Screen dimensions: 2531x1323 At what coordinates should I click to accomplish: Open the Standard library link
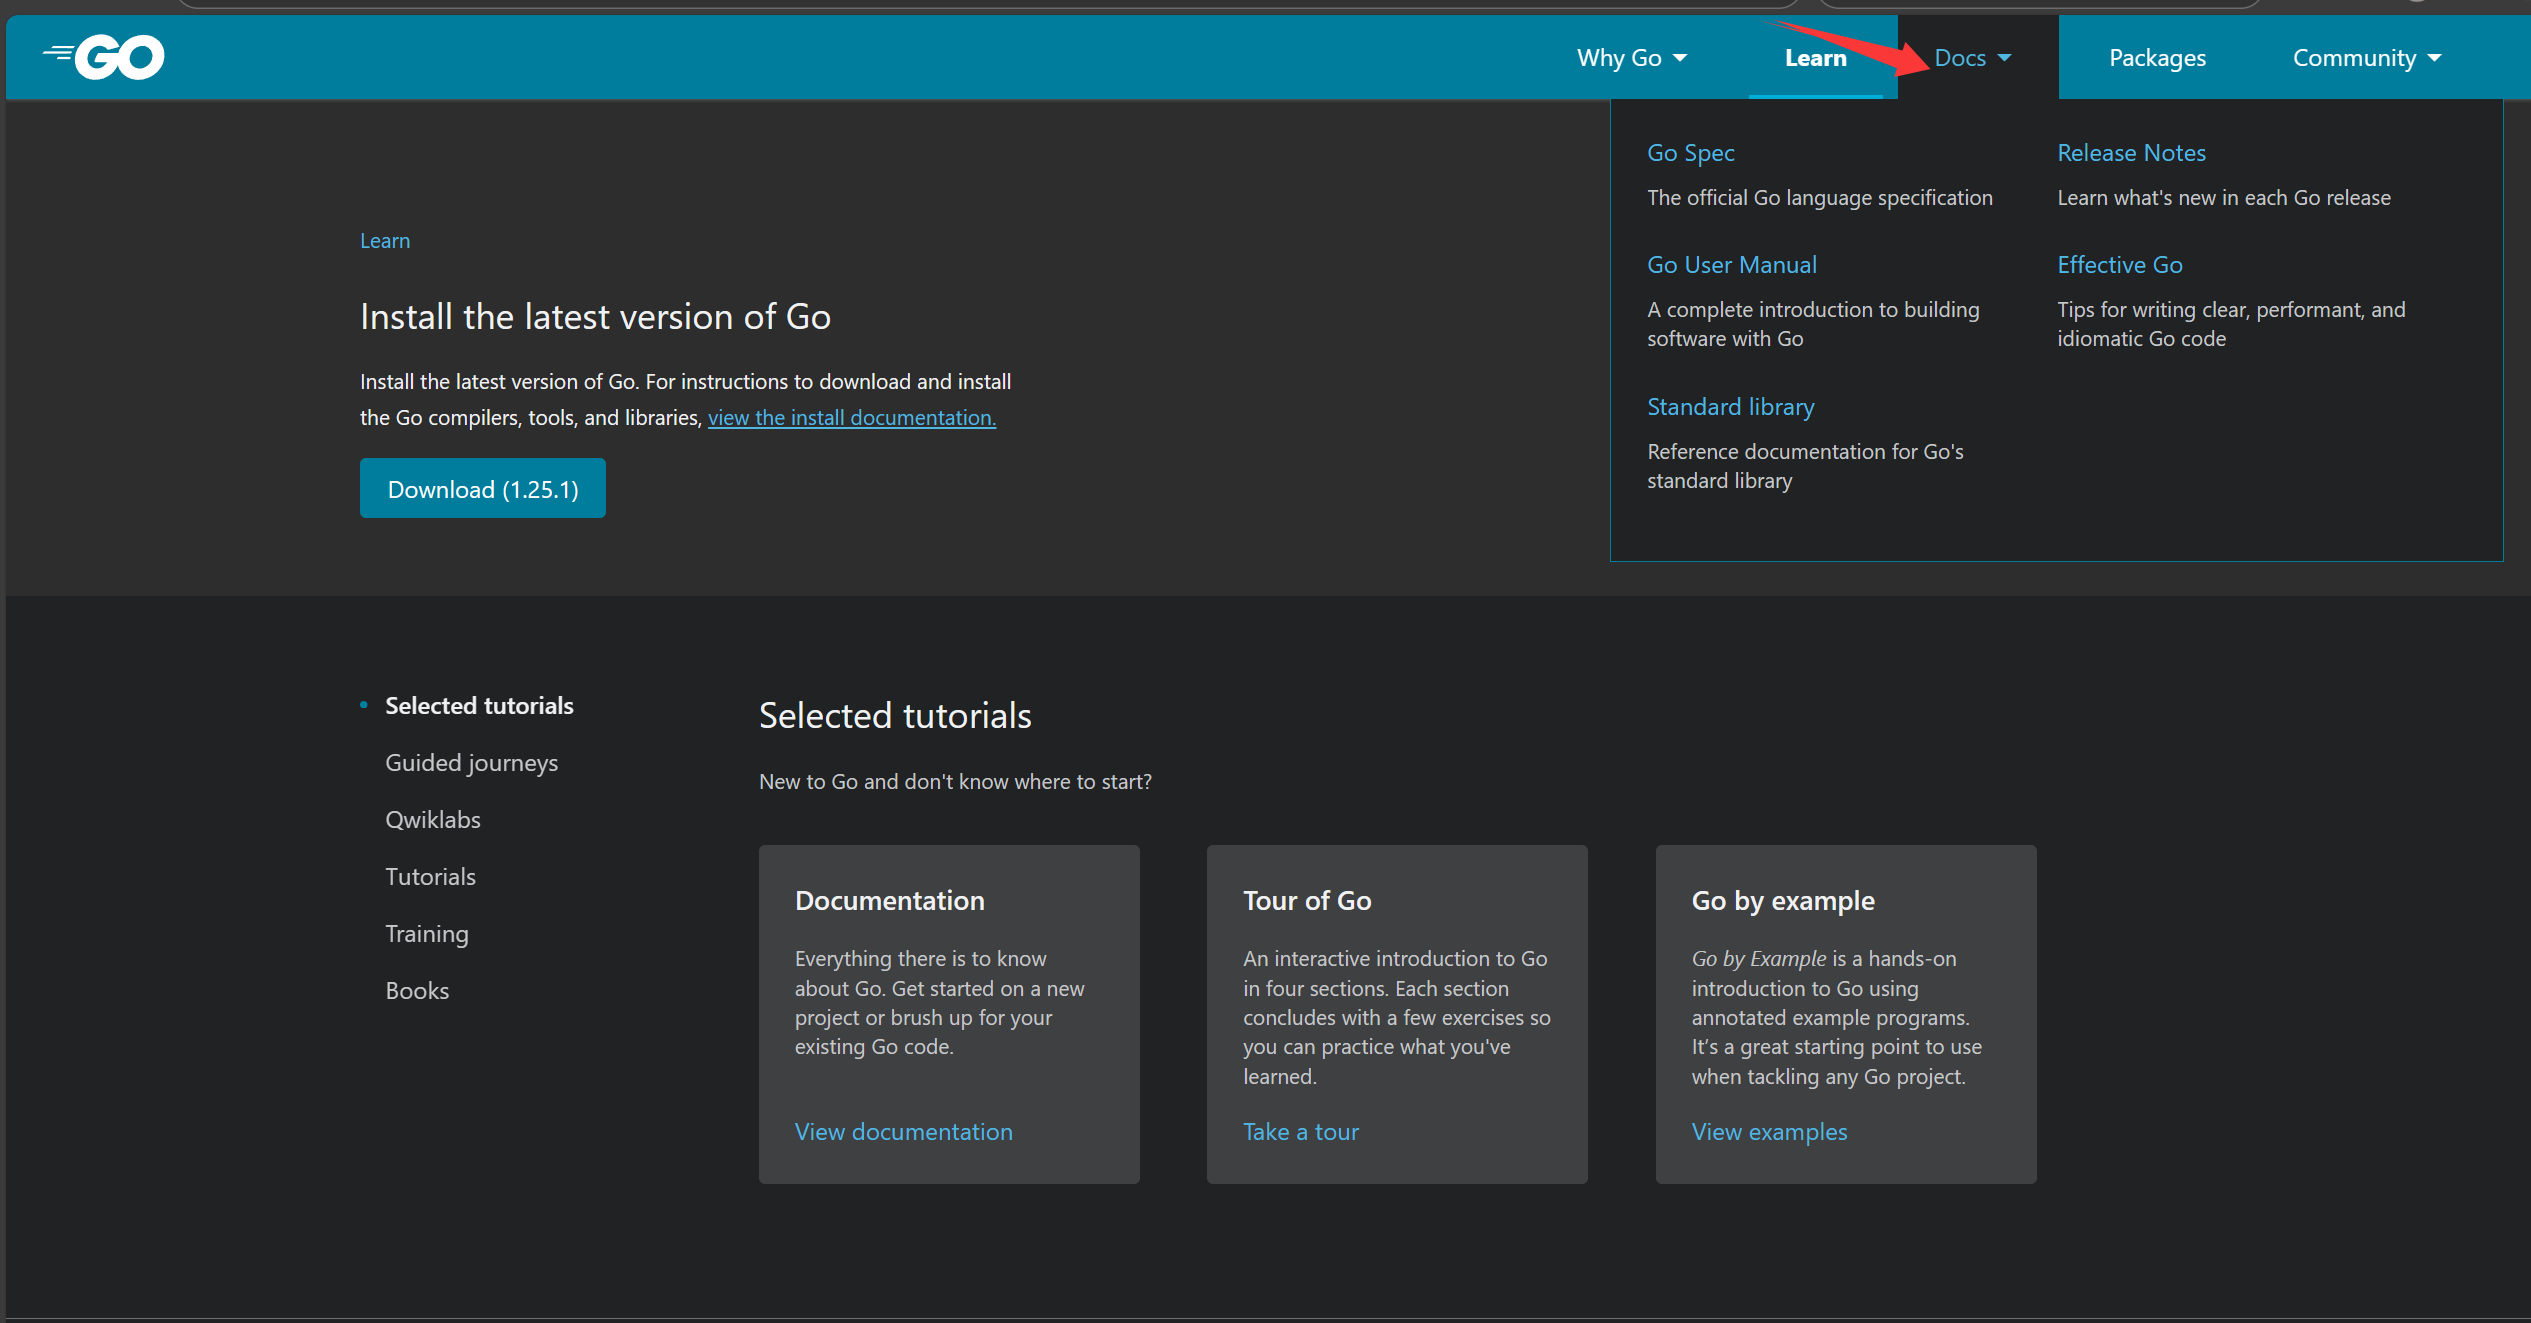(1730, 407)
